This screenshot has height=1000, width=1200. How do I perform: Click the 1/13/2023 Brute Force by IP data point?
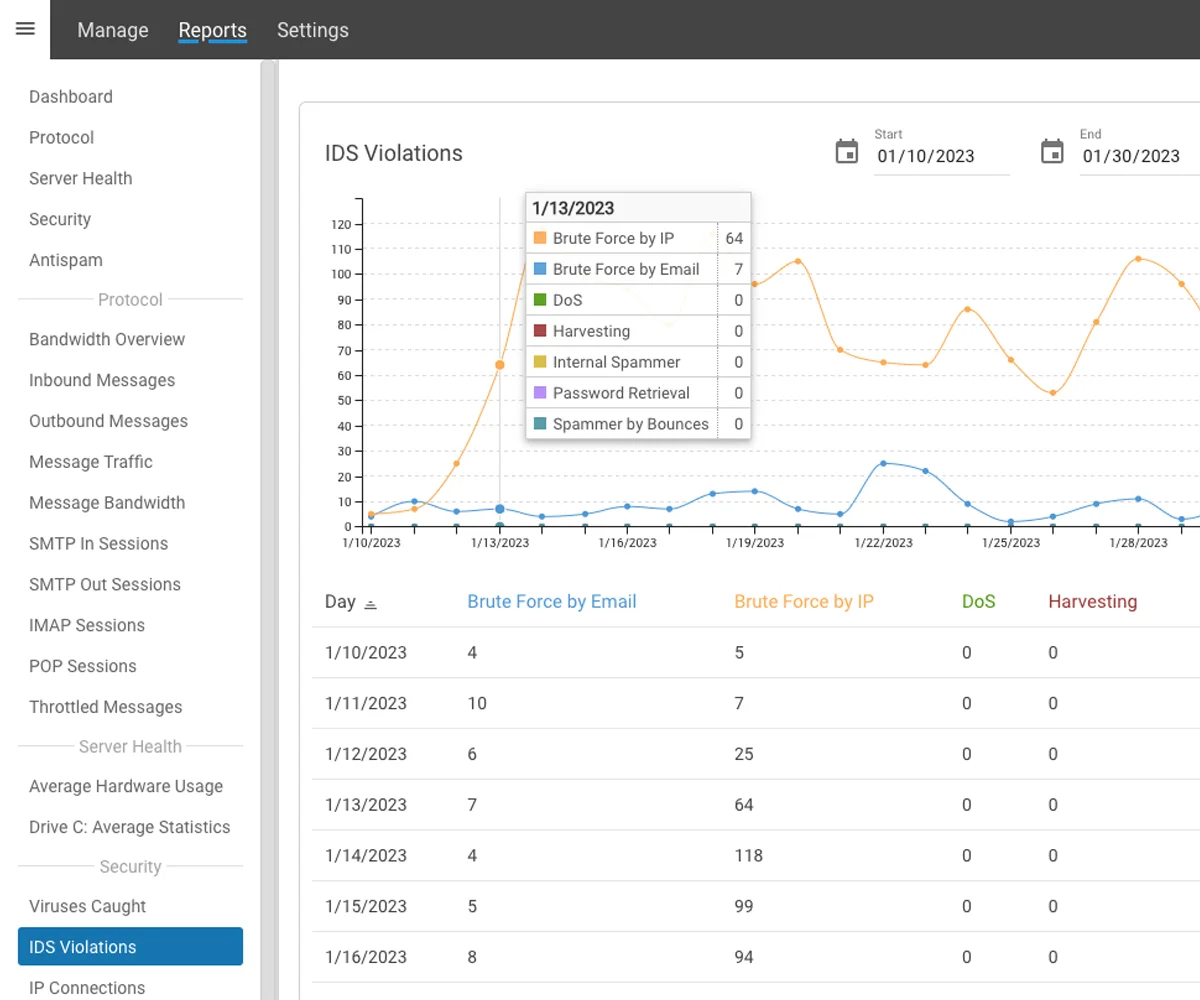point(500,365)
